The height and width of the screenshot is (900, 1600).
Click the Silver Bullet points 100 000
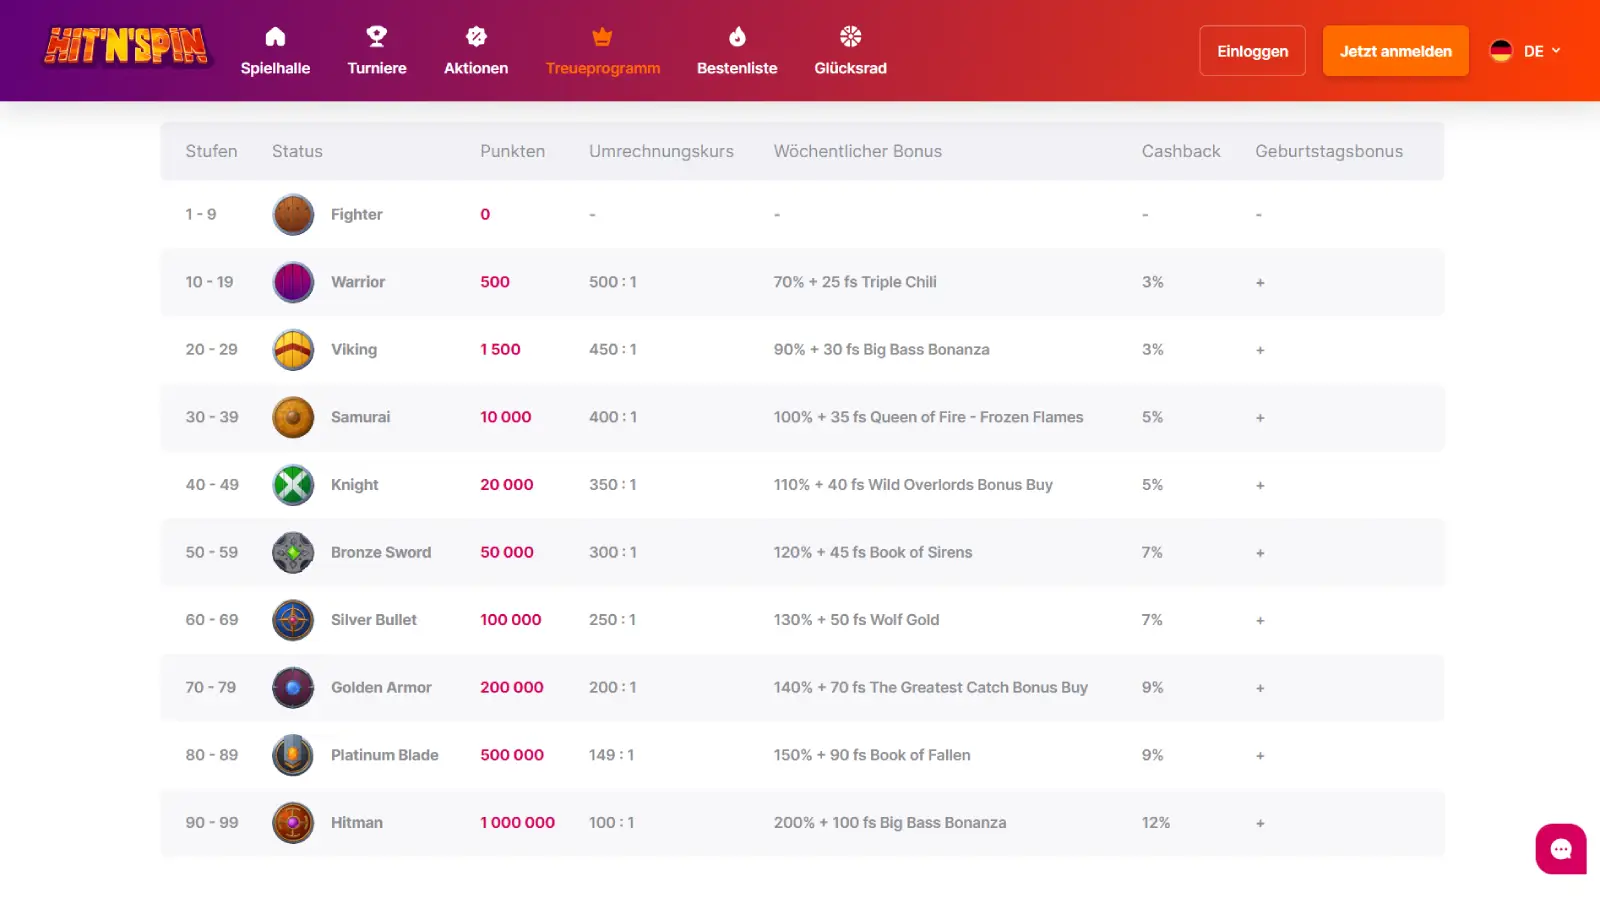coord(511,619)
